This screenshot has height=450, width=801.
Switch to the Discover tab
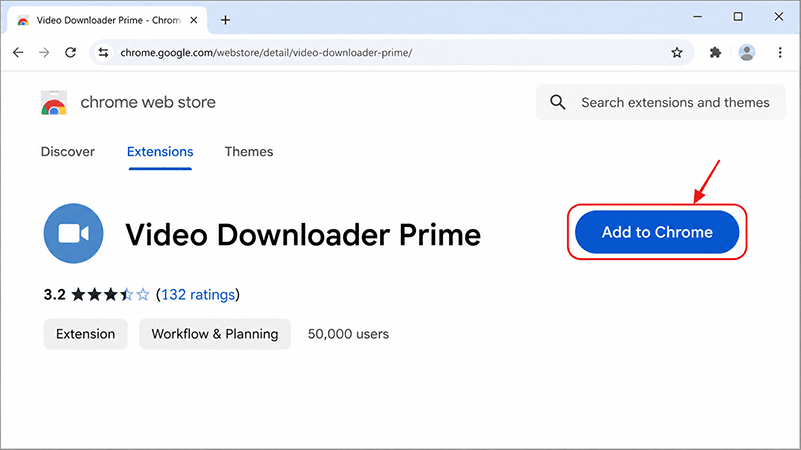68,152
